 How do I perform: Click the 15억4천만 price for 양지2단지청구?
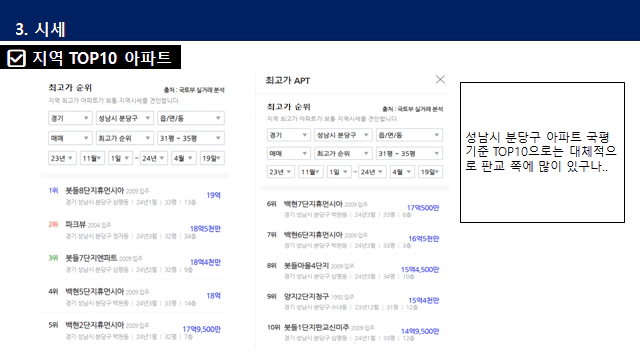coord(424,300)
